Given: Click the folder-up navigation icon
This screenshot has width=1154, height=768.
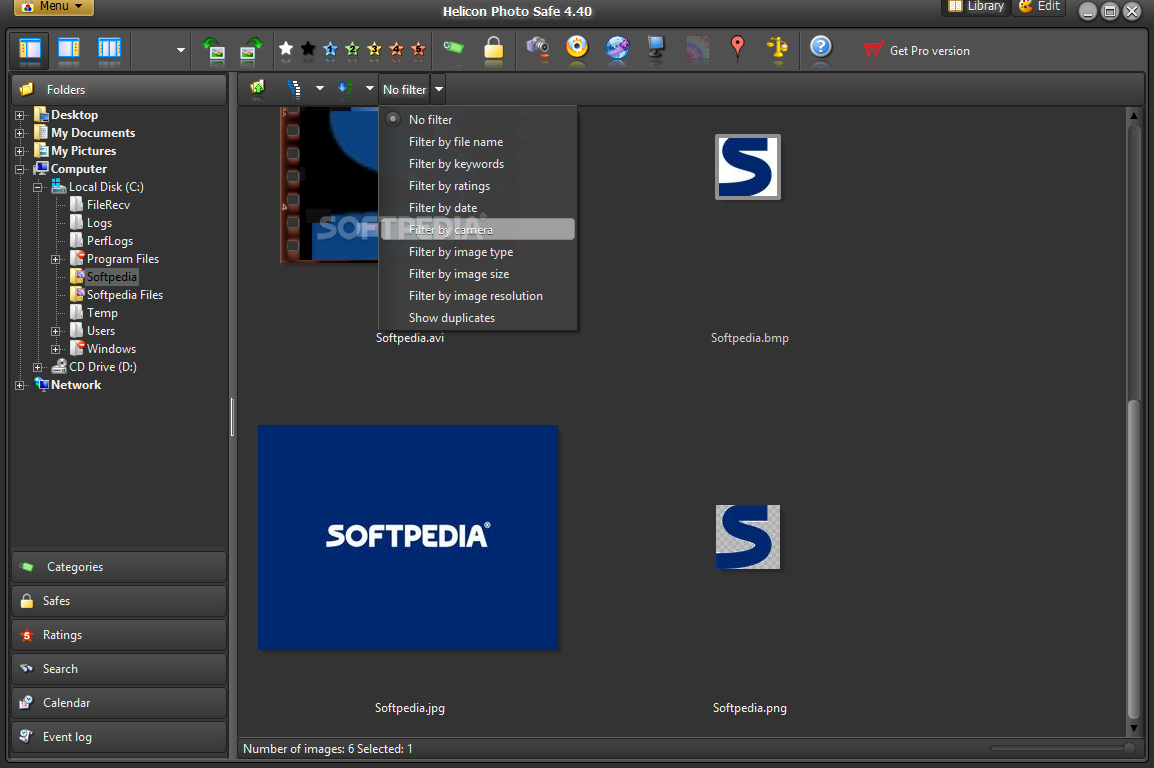Looking at the screenshot, I should [x=257, y=88].
